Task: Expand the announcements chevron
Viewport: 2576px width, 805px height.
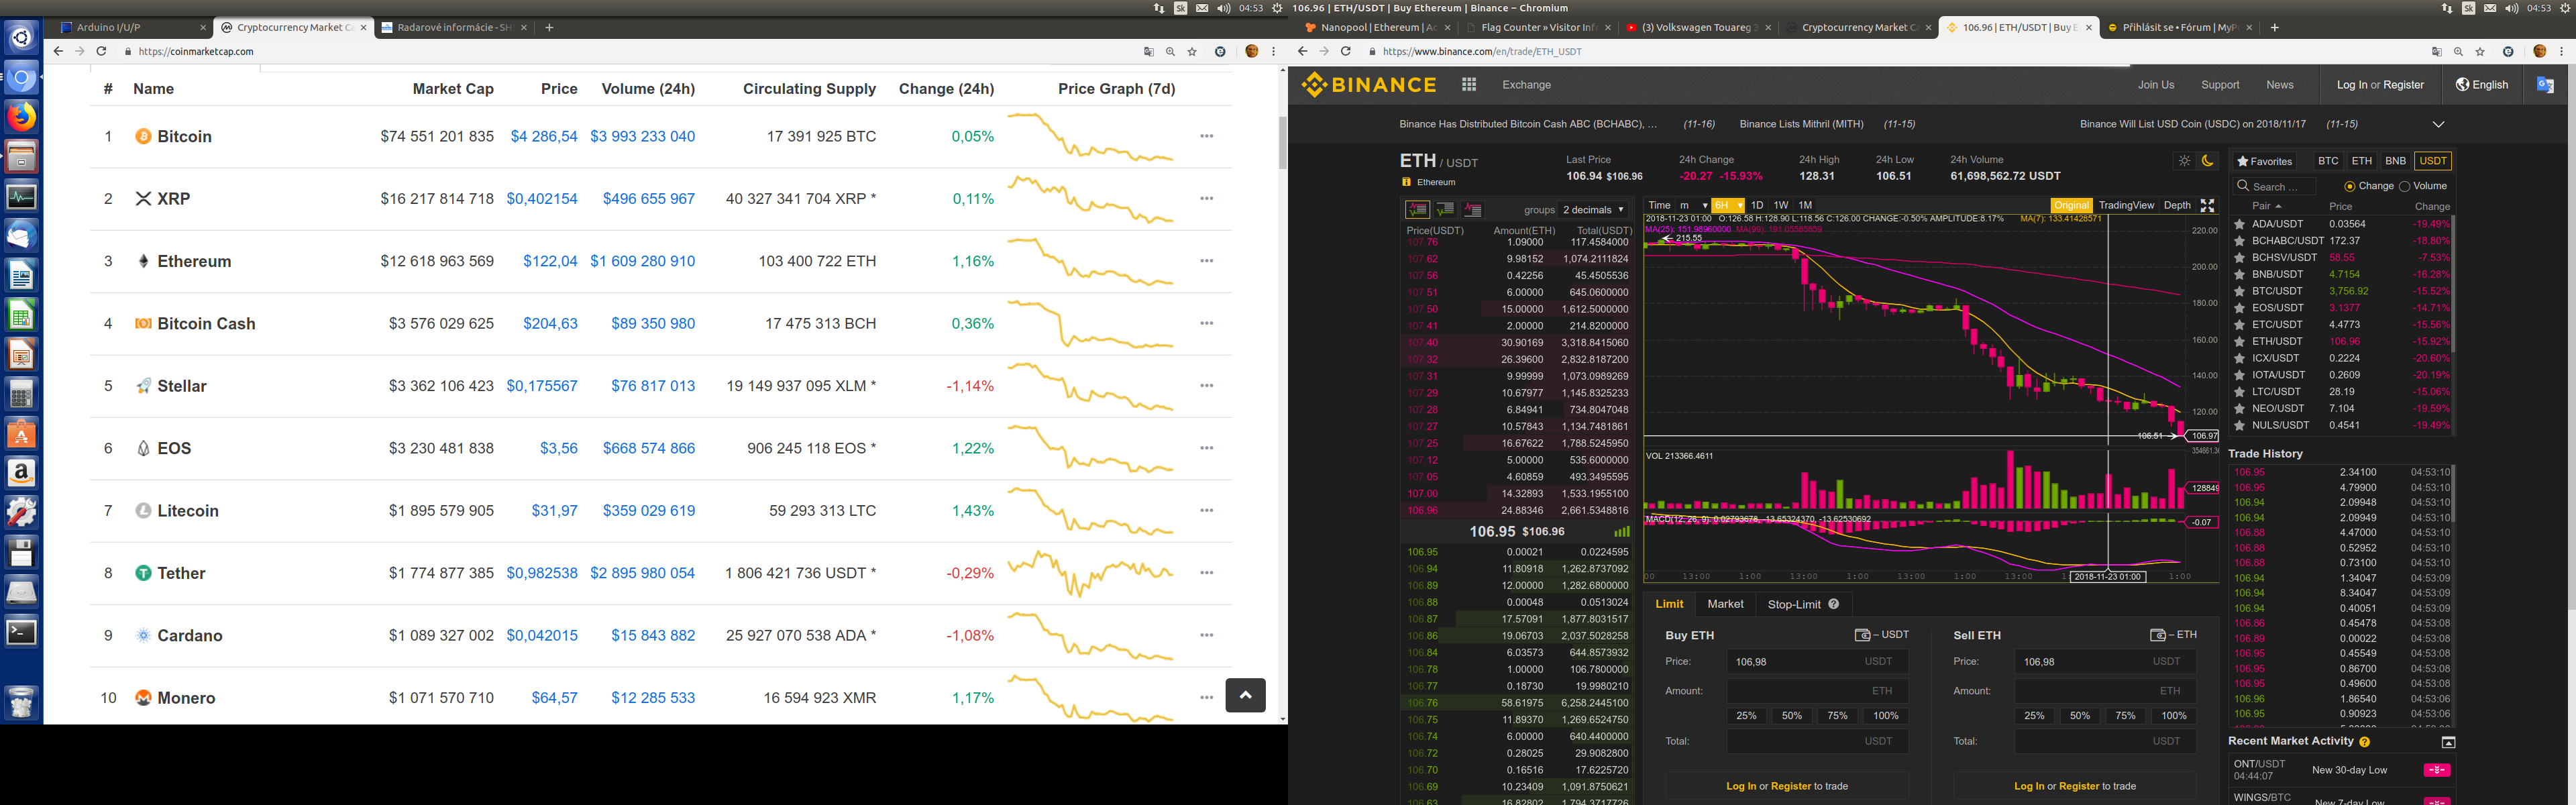Action: click(x=2438, y=125)
